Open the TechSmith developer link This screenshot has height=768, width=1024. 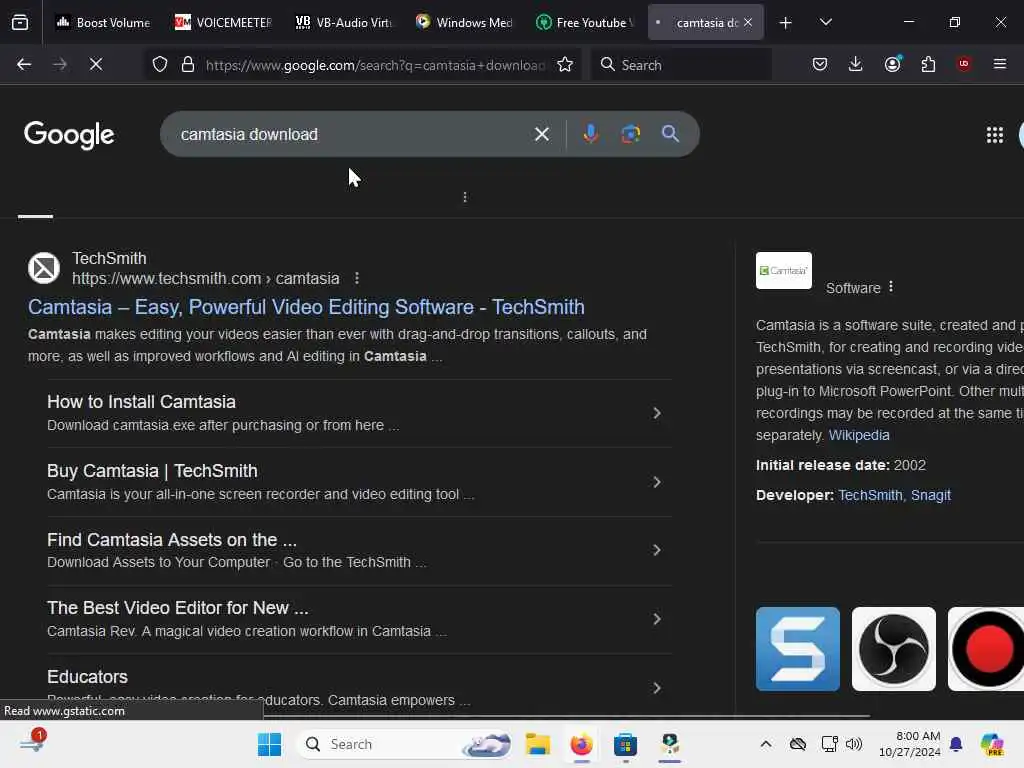870,495
